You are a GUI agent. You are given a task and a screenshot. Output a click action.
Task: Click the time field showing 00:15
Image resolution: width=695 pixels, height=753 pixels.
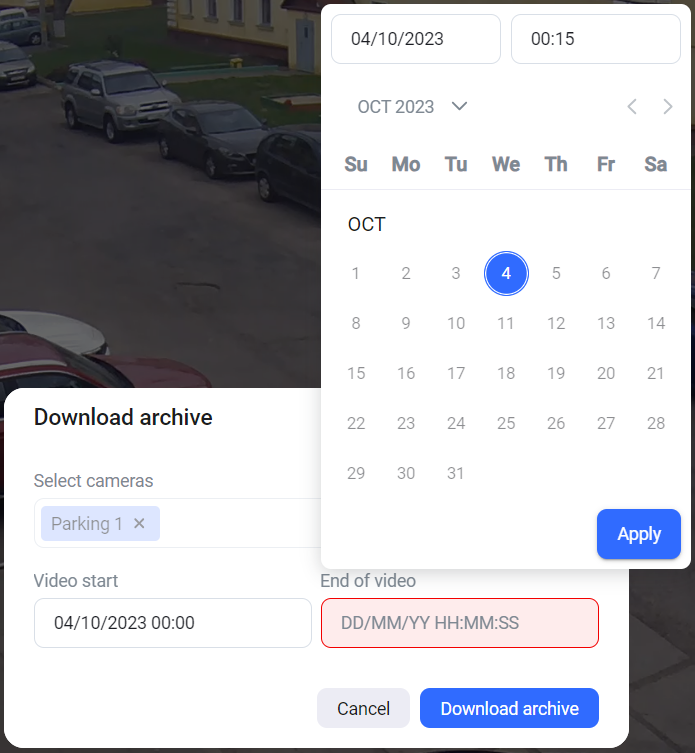[595, 39]
